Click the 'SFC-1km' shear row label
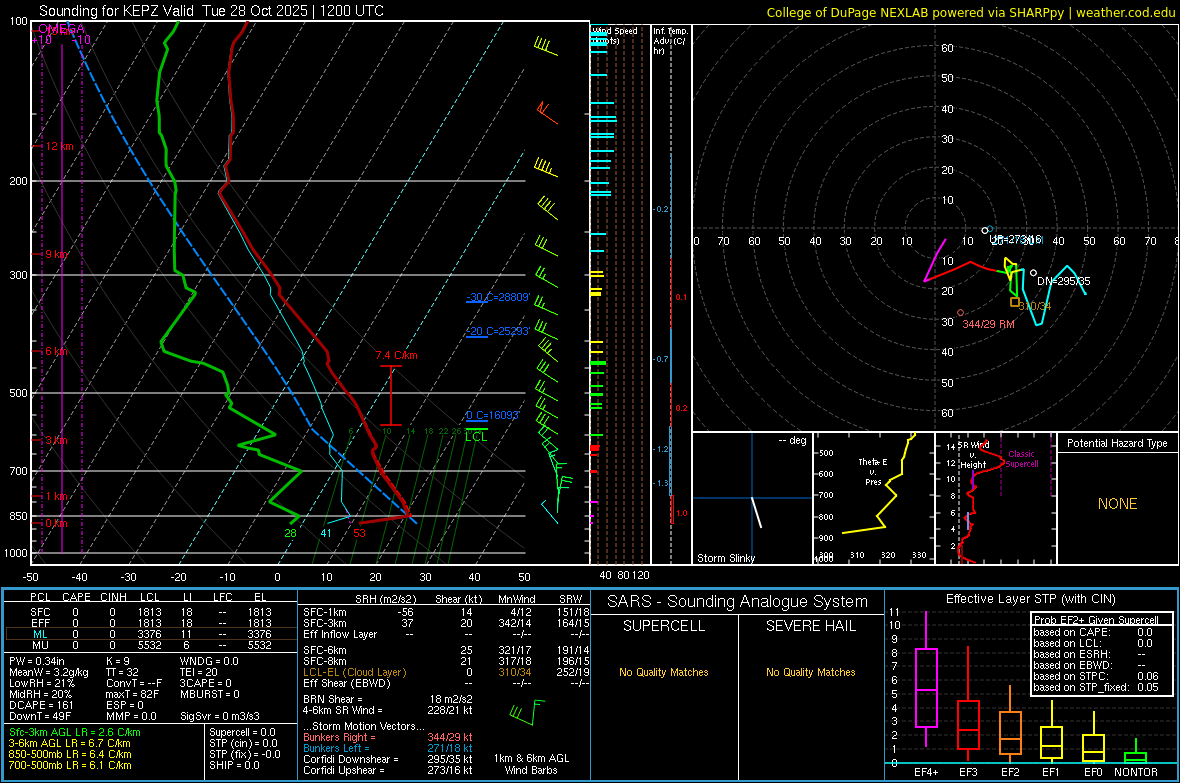Viewport: 1180px width, 783px height. click(x=325, y=612)
